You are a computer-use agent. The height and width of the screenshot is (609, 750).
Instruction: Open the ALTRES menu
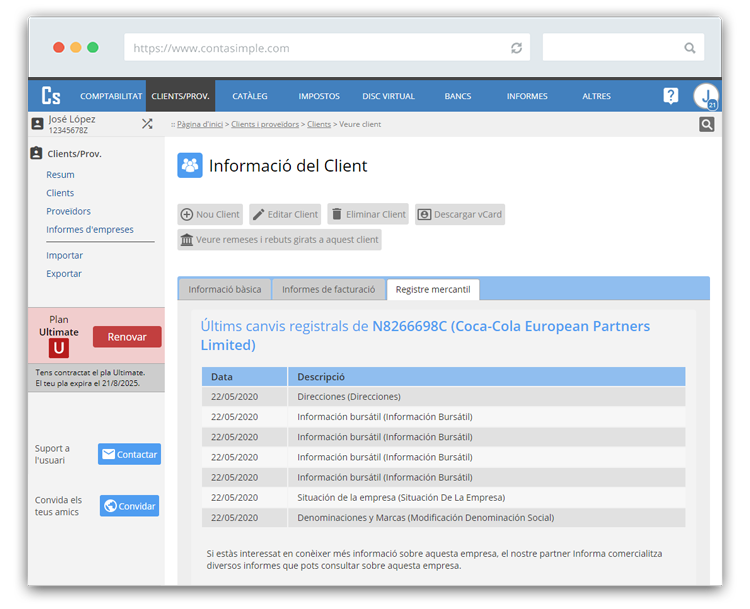[x=596, y=96]
